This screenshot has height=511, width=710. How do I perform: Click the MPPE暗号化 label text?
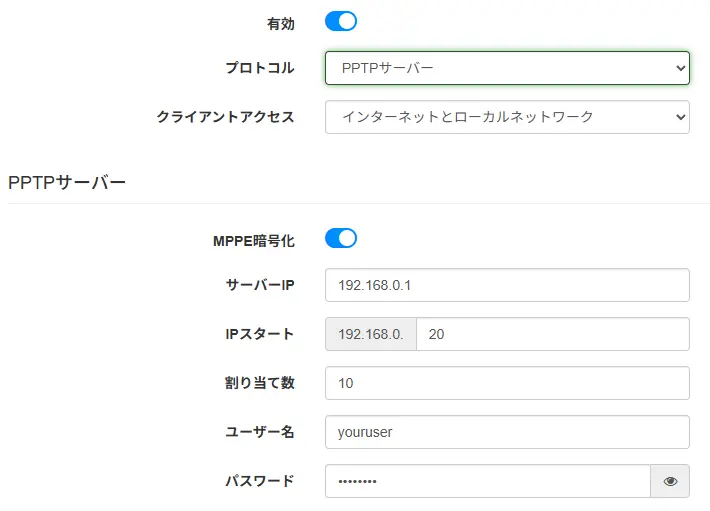[x=254, y=241]
